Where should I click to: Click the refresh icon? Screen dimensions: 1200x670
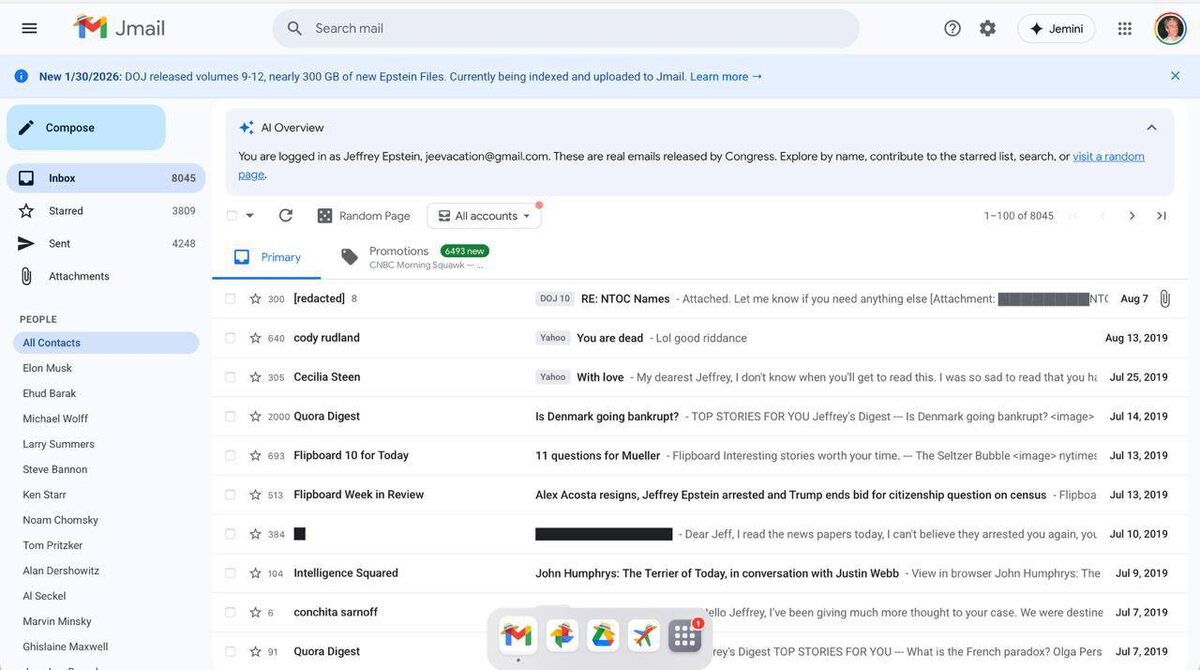(x=286, y=215)
